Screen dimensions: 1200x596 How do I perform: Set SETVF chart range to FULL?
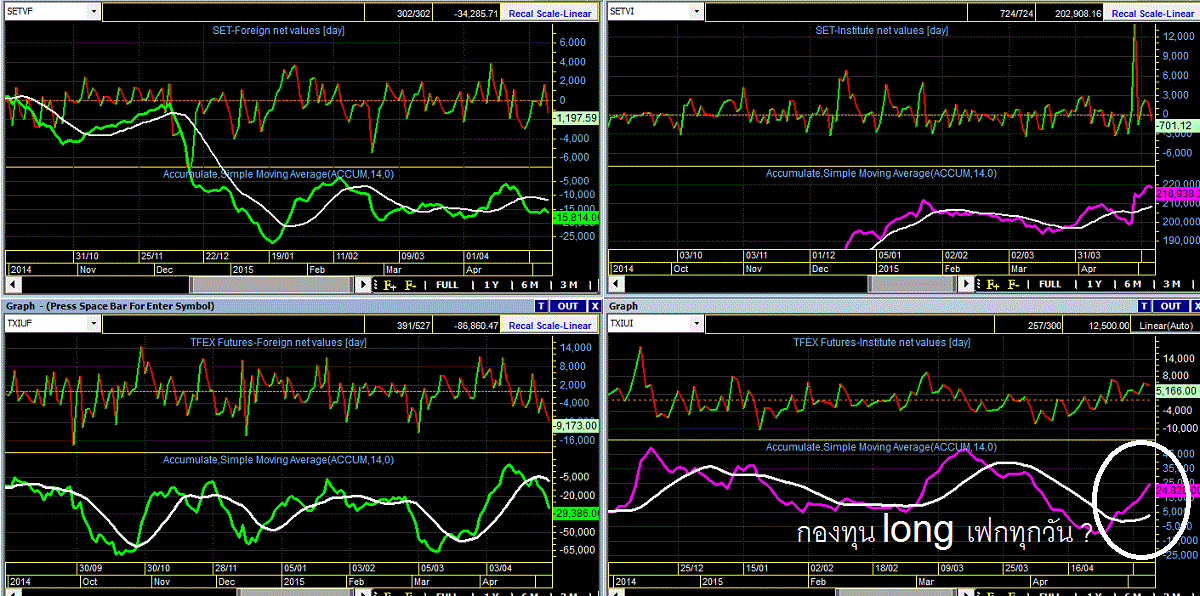(x=447, y=284)
